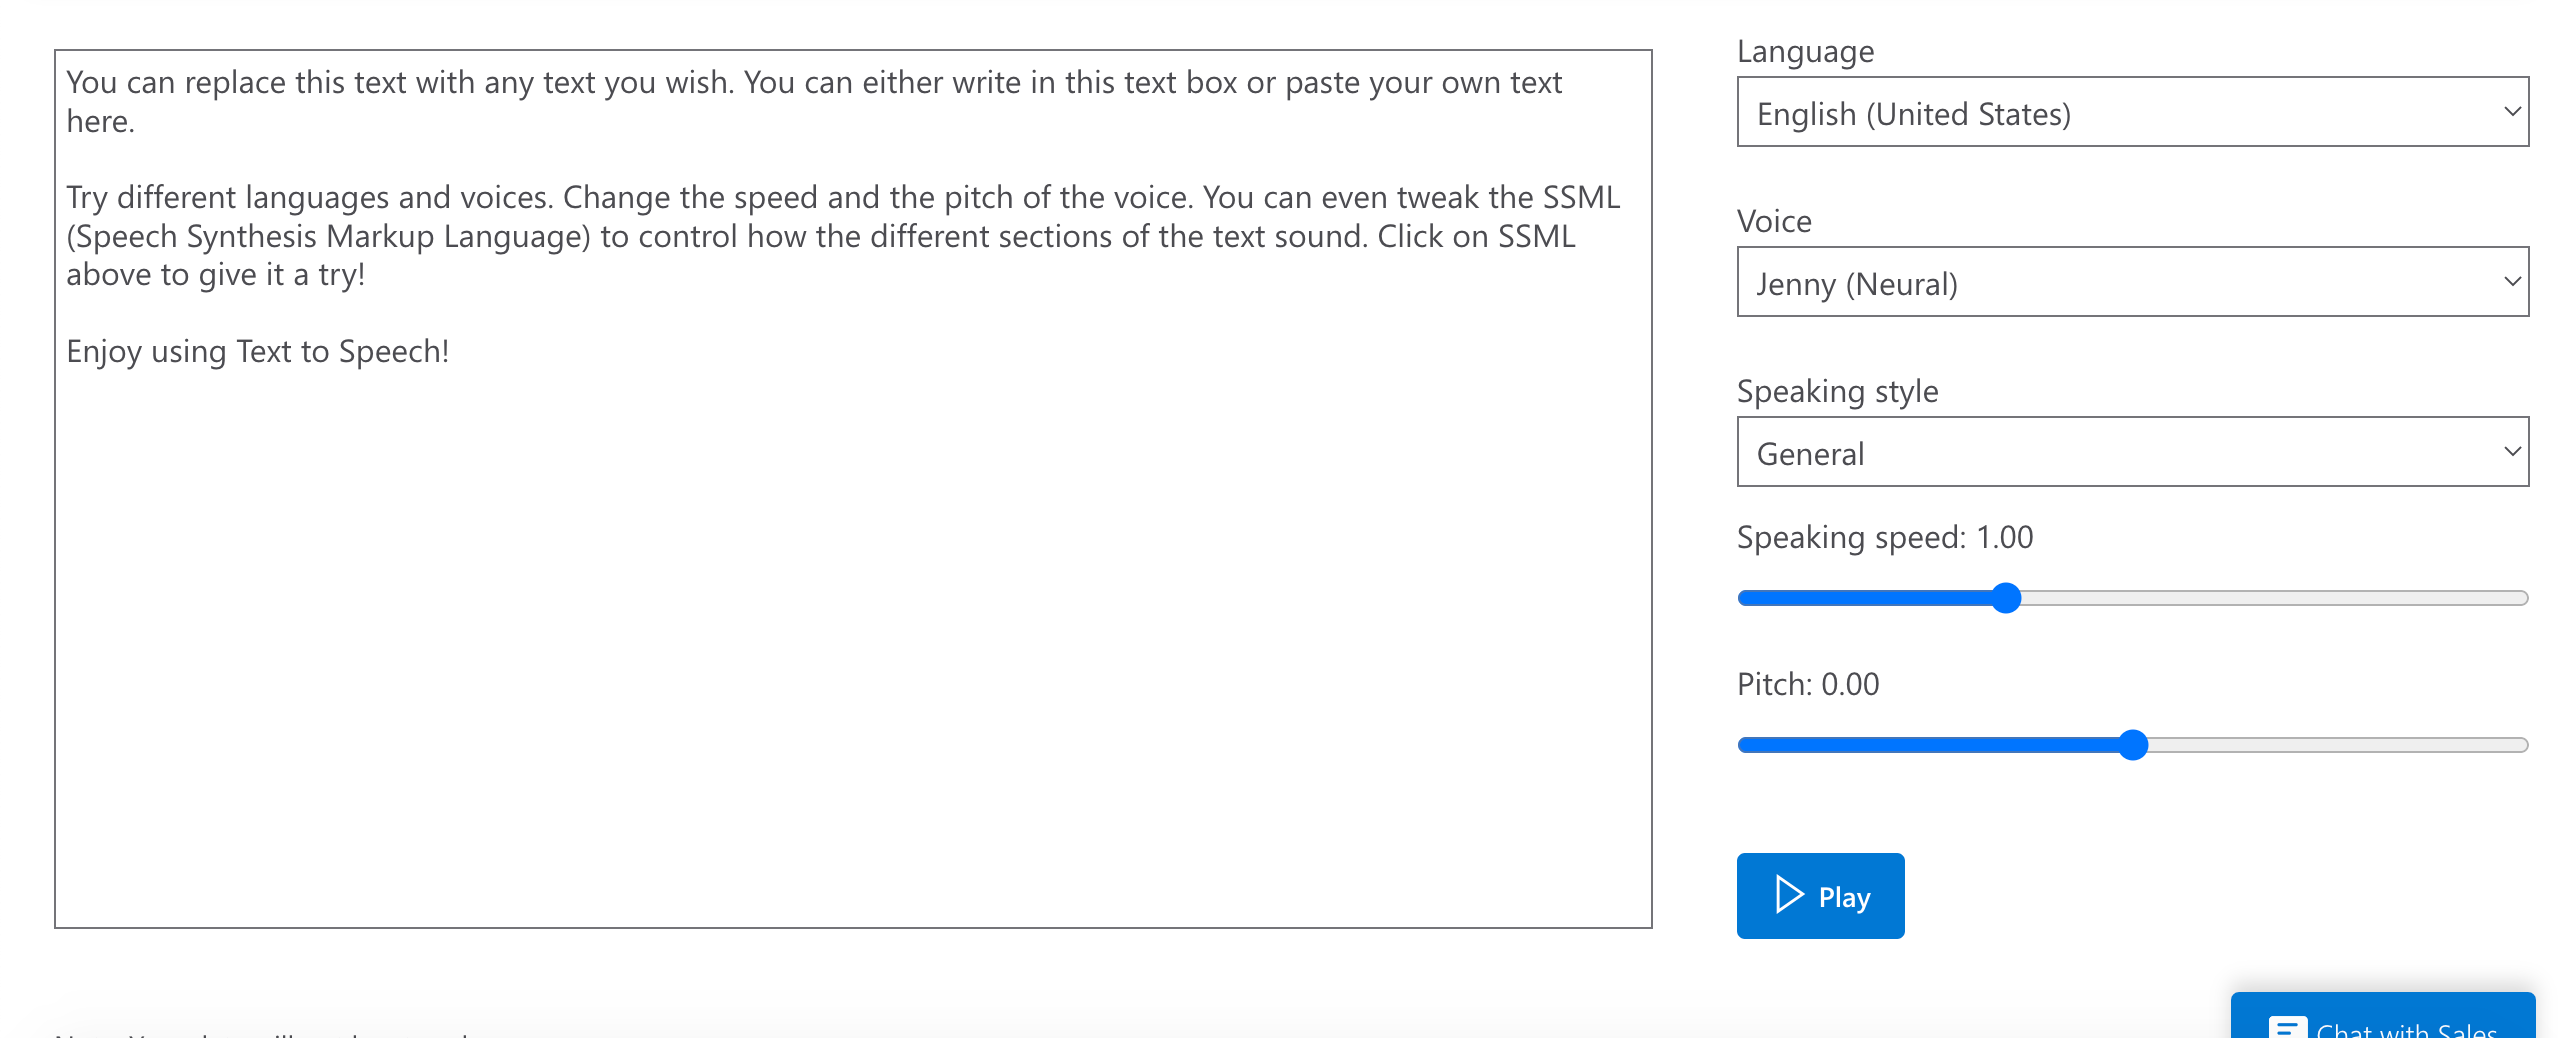Click the Pitch slider handle
The height and width of the screenshot is (1038, 2558).
tap(2133, 745)
